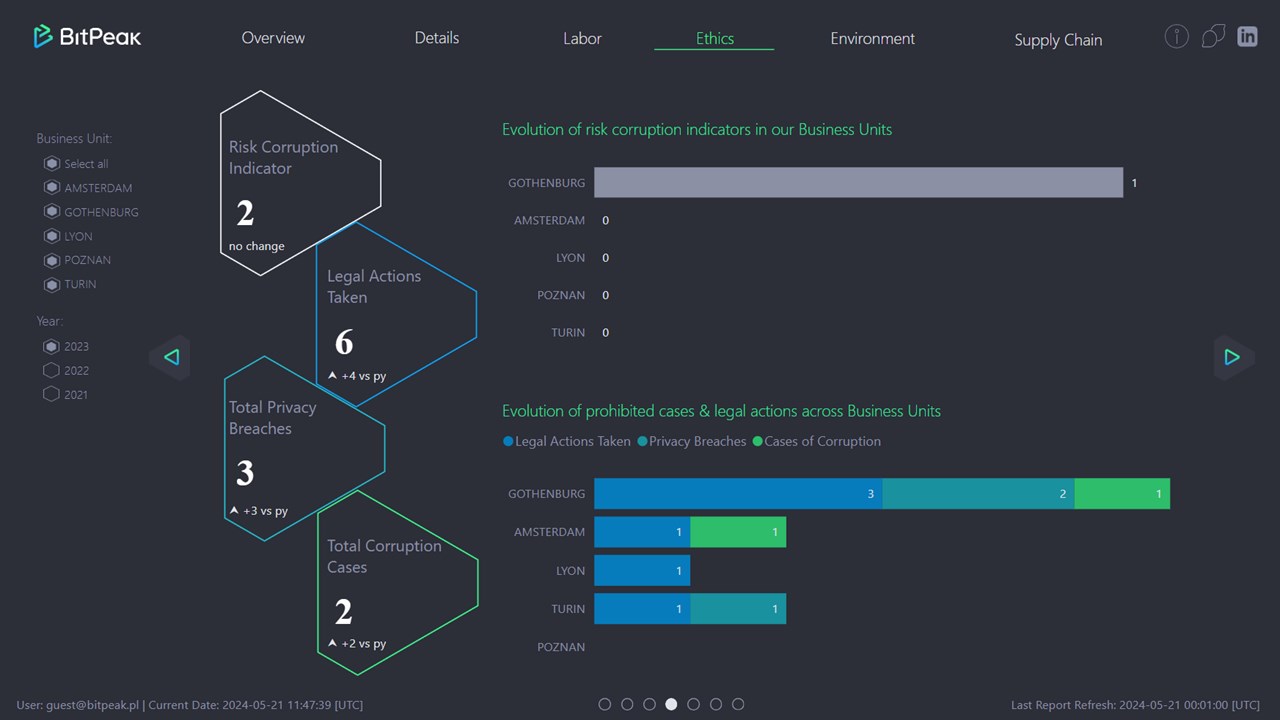Switch to the Overview tab
This screenshot has height=720, width=1280.
(273, 38)
